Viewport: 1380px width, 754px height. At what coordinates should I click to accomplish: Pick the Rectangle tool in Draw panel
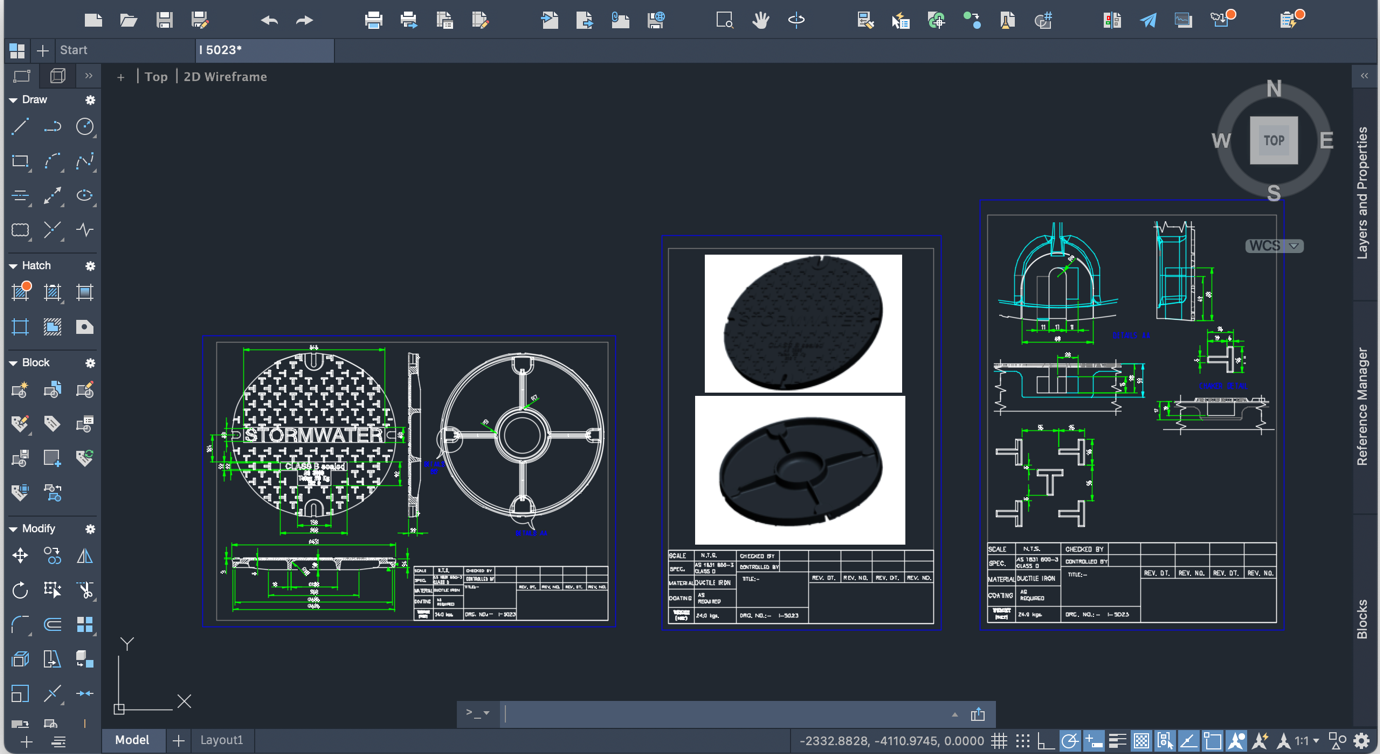(x=20, y=161)
